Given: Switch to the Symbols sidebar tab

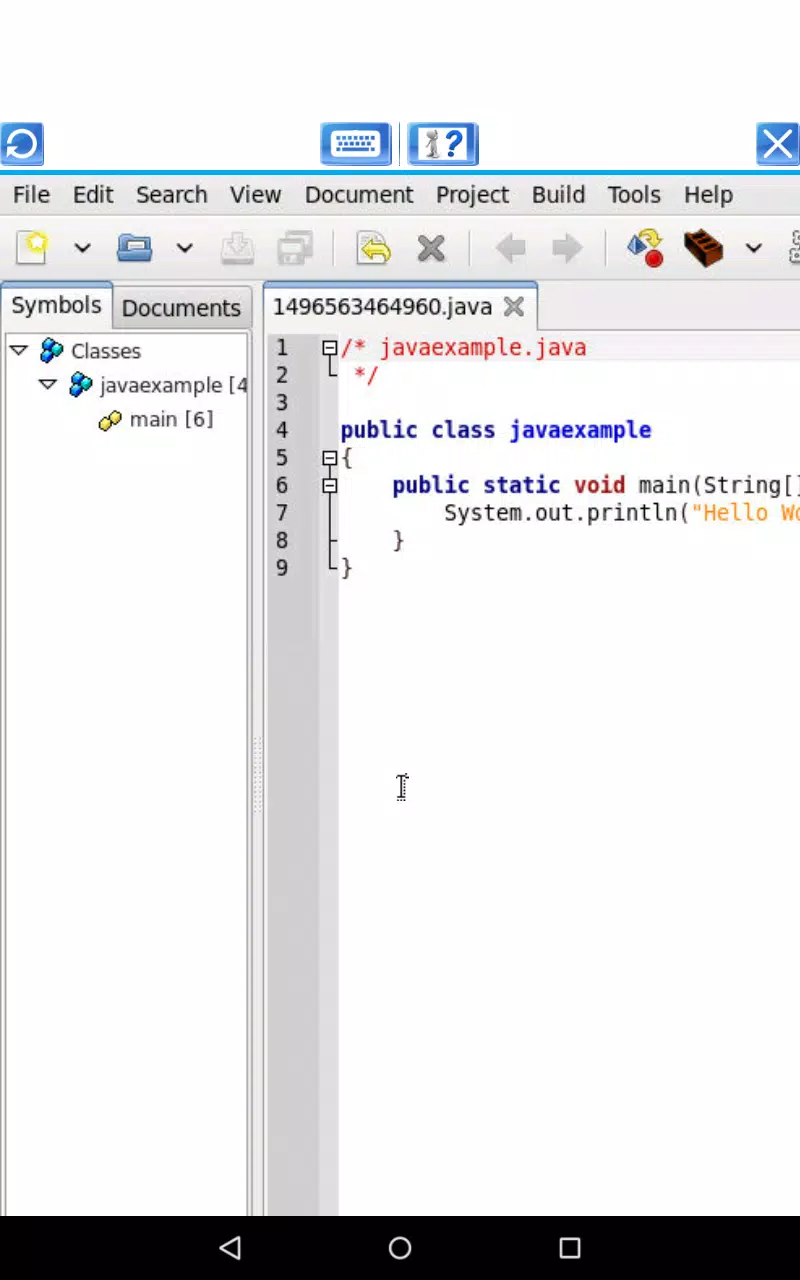Looking at the screenshot, I should pyautogui.click(x=56, y=306).
